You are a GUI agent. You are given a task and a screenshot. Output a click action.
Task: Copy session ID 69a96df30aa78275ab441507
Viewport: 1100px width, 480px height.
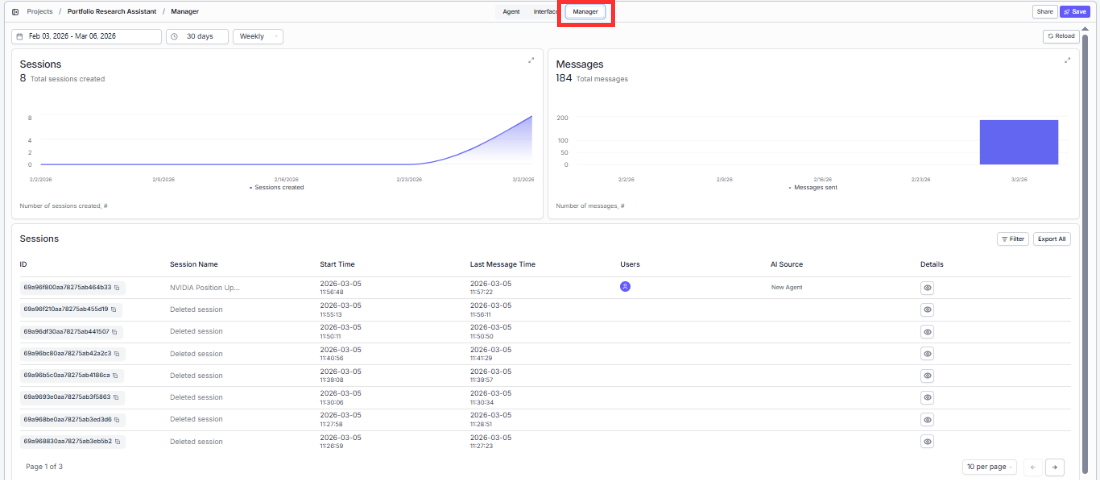116,331
